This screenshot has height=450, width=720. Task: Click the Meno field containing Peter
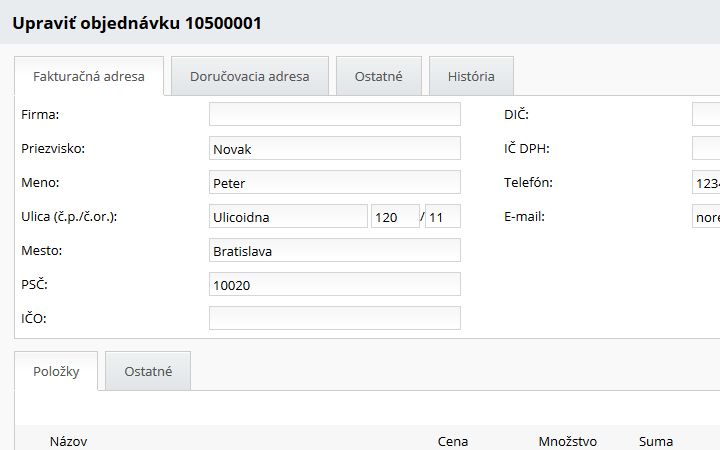point(334,182)
